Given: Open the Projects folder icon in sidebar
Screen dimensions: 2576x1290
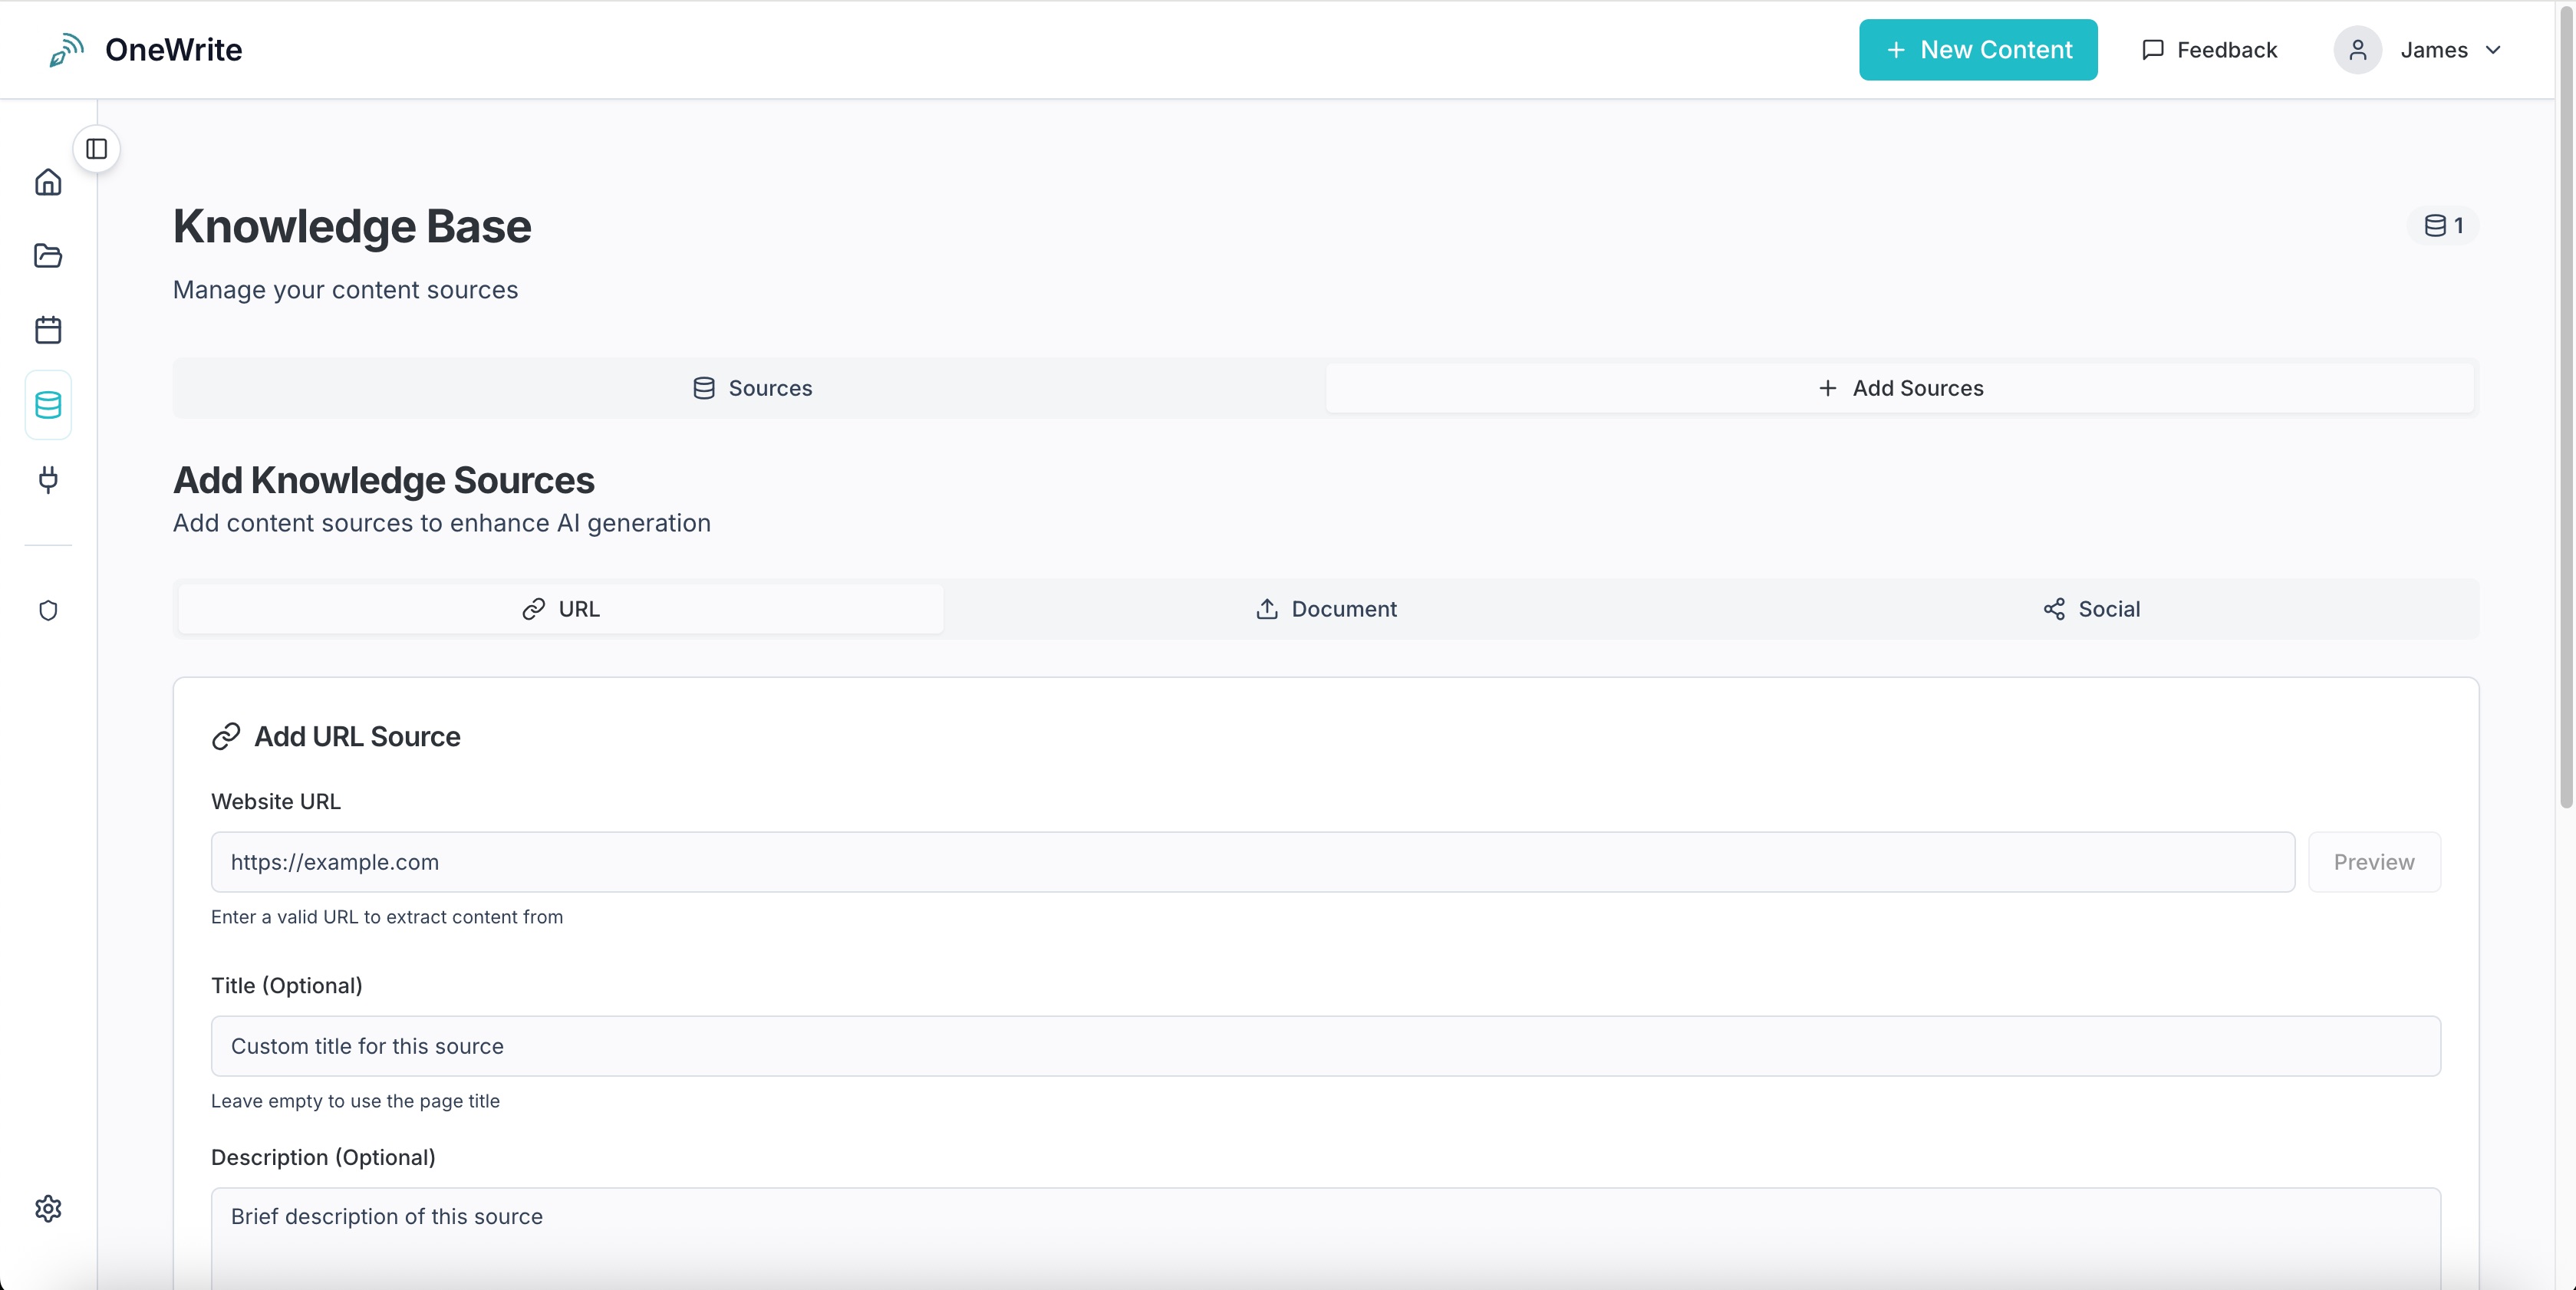Looking at the screenshot, I should point(47,256).
